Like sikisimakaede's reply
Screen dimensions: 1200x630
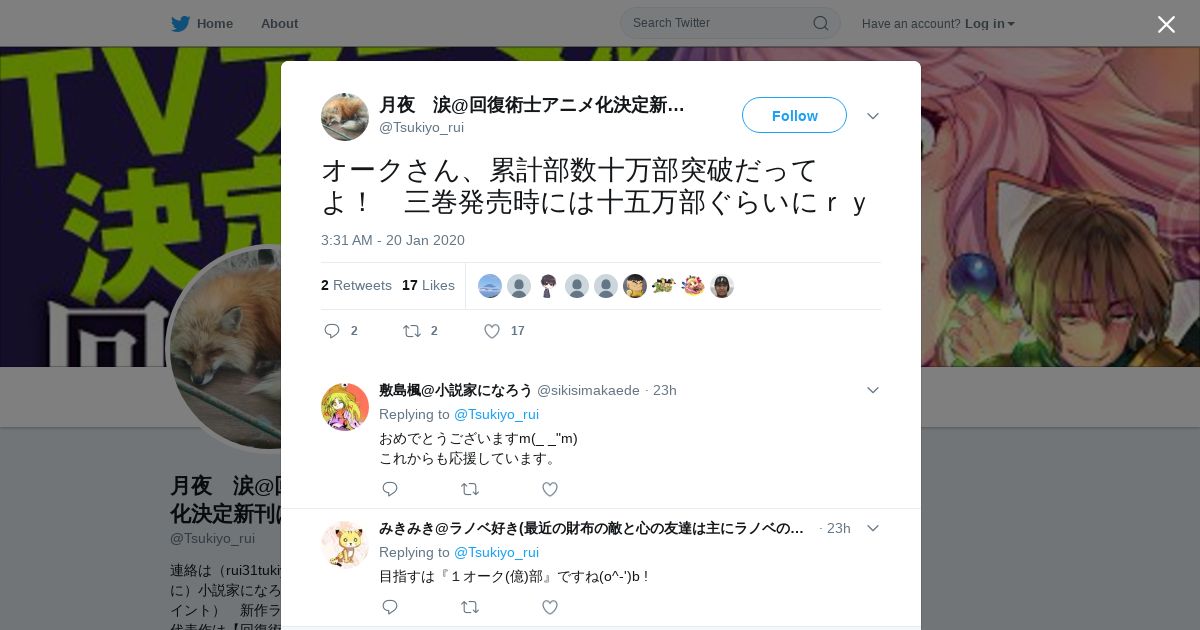549,489
